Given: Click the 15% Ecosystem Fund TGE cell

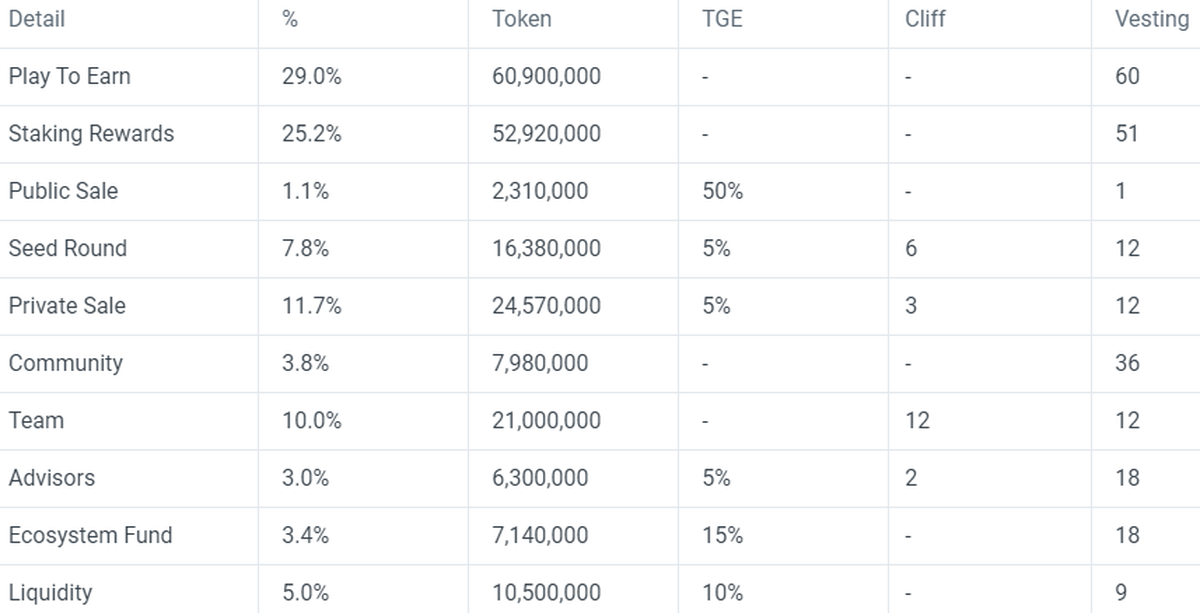Looking at the screenshot, I should [722, 535].
